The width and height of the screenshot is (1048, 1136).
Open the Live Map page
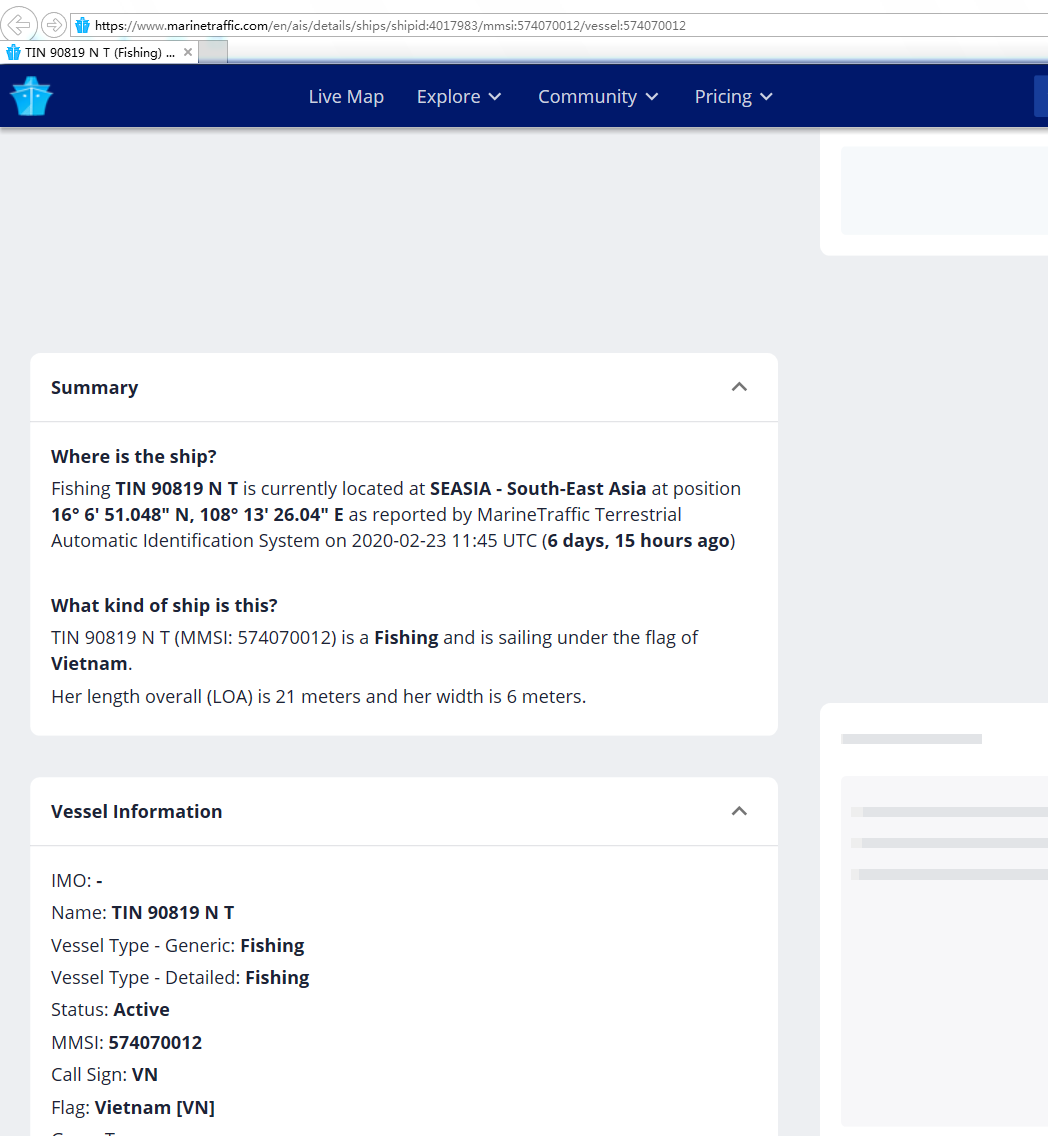346,96
